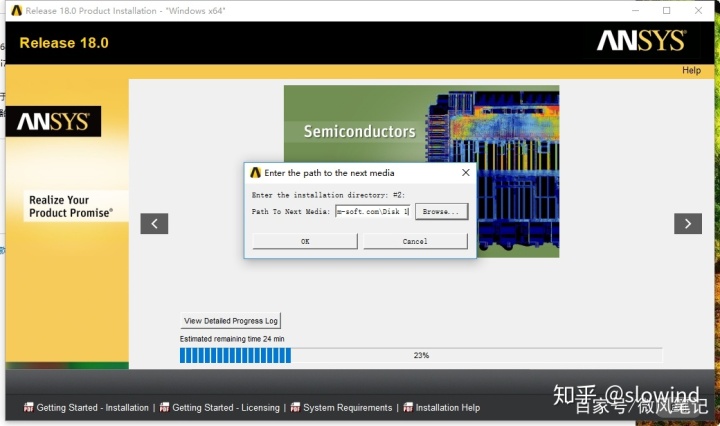Image resolution: width=720 pixels, height=426 pixels.
Task: Open the Installation Help document
Action: pyautogui.click(x=448, y=408)
